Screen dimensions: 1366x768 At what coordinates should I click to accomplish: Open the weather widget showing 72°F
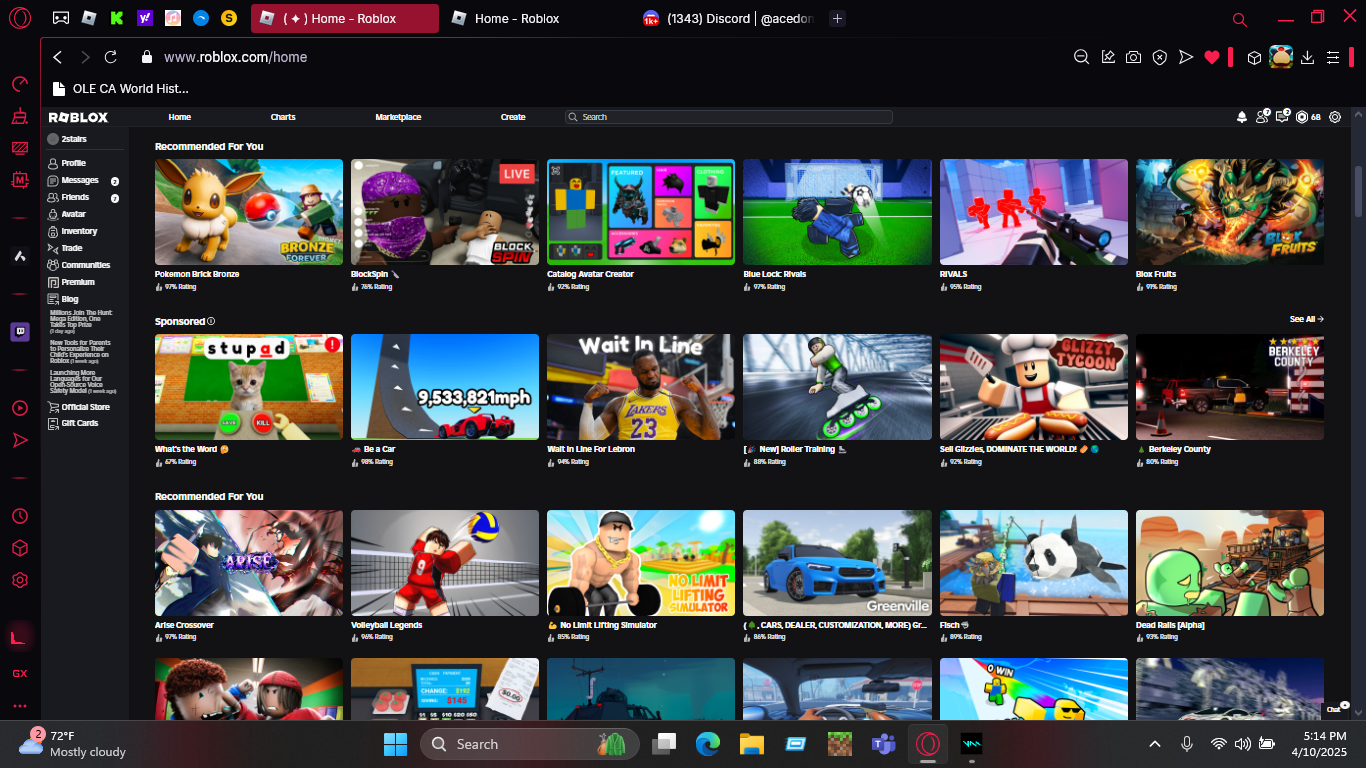(x=73, y=744)
